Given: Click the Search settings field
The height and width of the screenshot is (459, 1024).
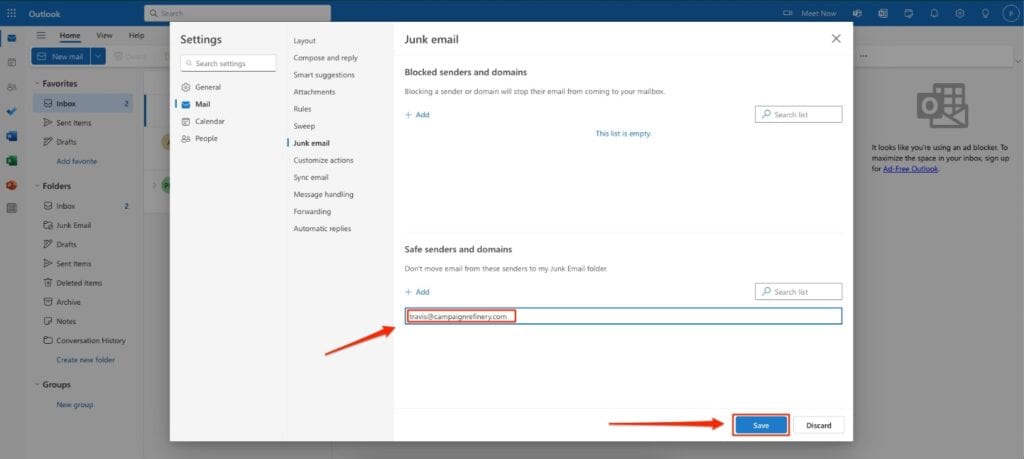Looking at the screenshot, I should [229, 63].
